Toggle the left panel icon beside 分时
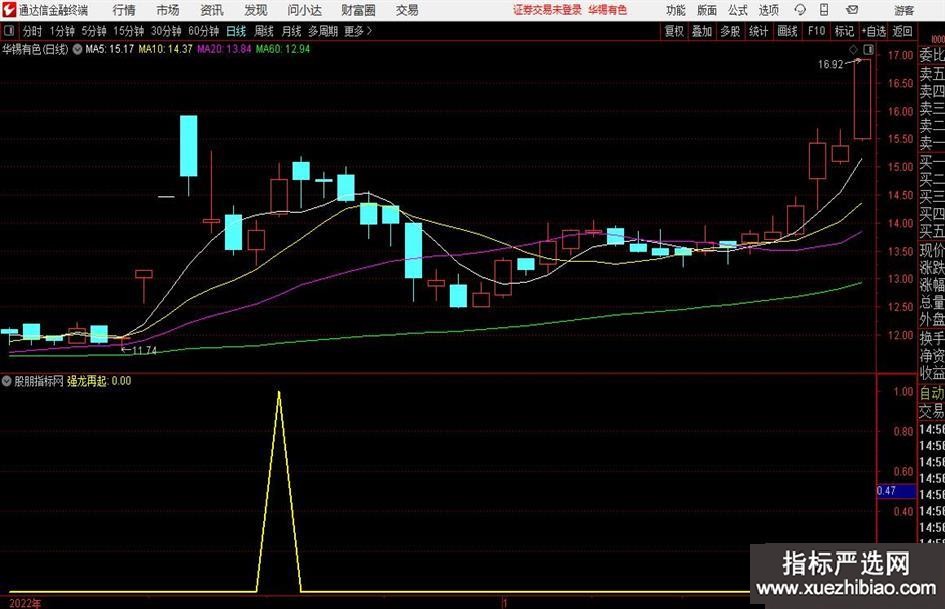The height and width of the screenshot is (609, 945). pos(8,31)
